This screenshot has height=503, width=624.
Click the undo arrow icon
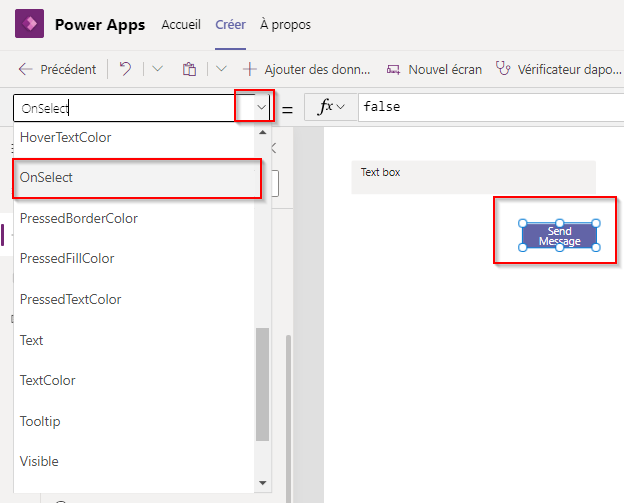(125, 69)
